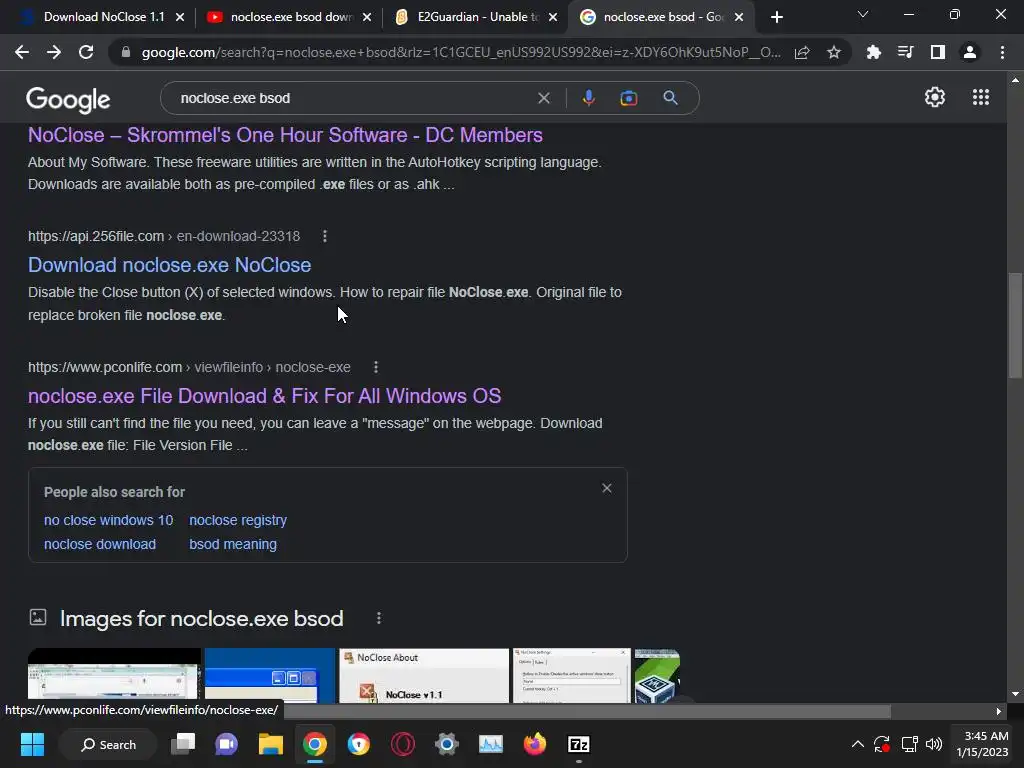View site information lock icon
This screenshot has width=1024, height=768.
[x=126, y=52]
